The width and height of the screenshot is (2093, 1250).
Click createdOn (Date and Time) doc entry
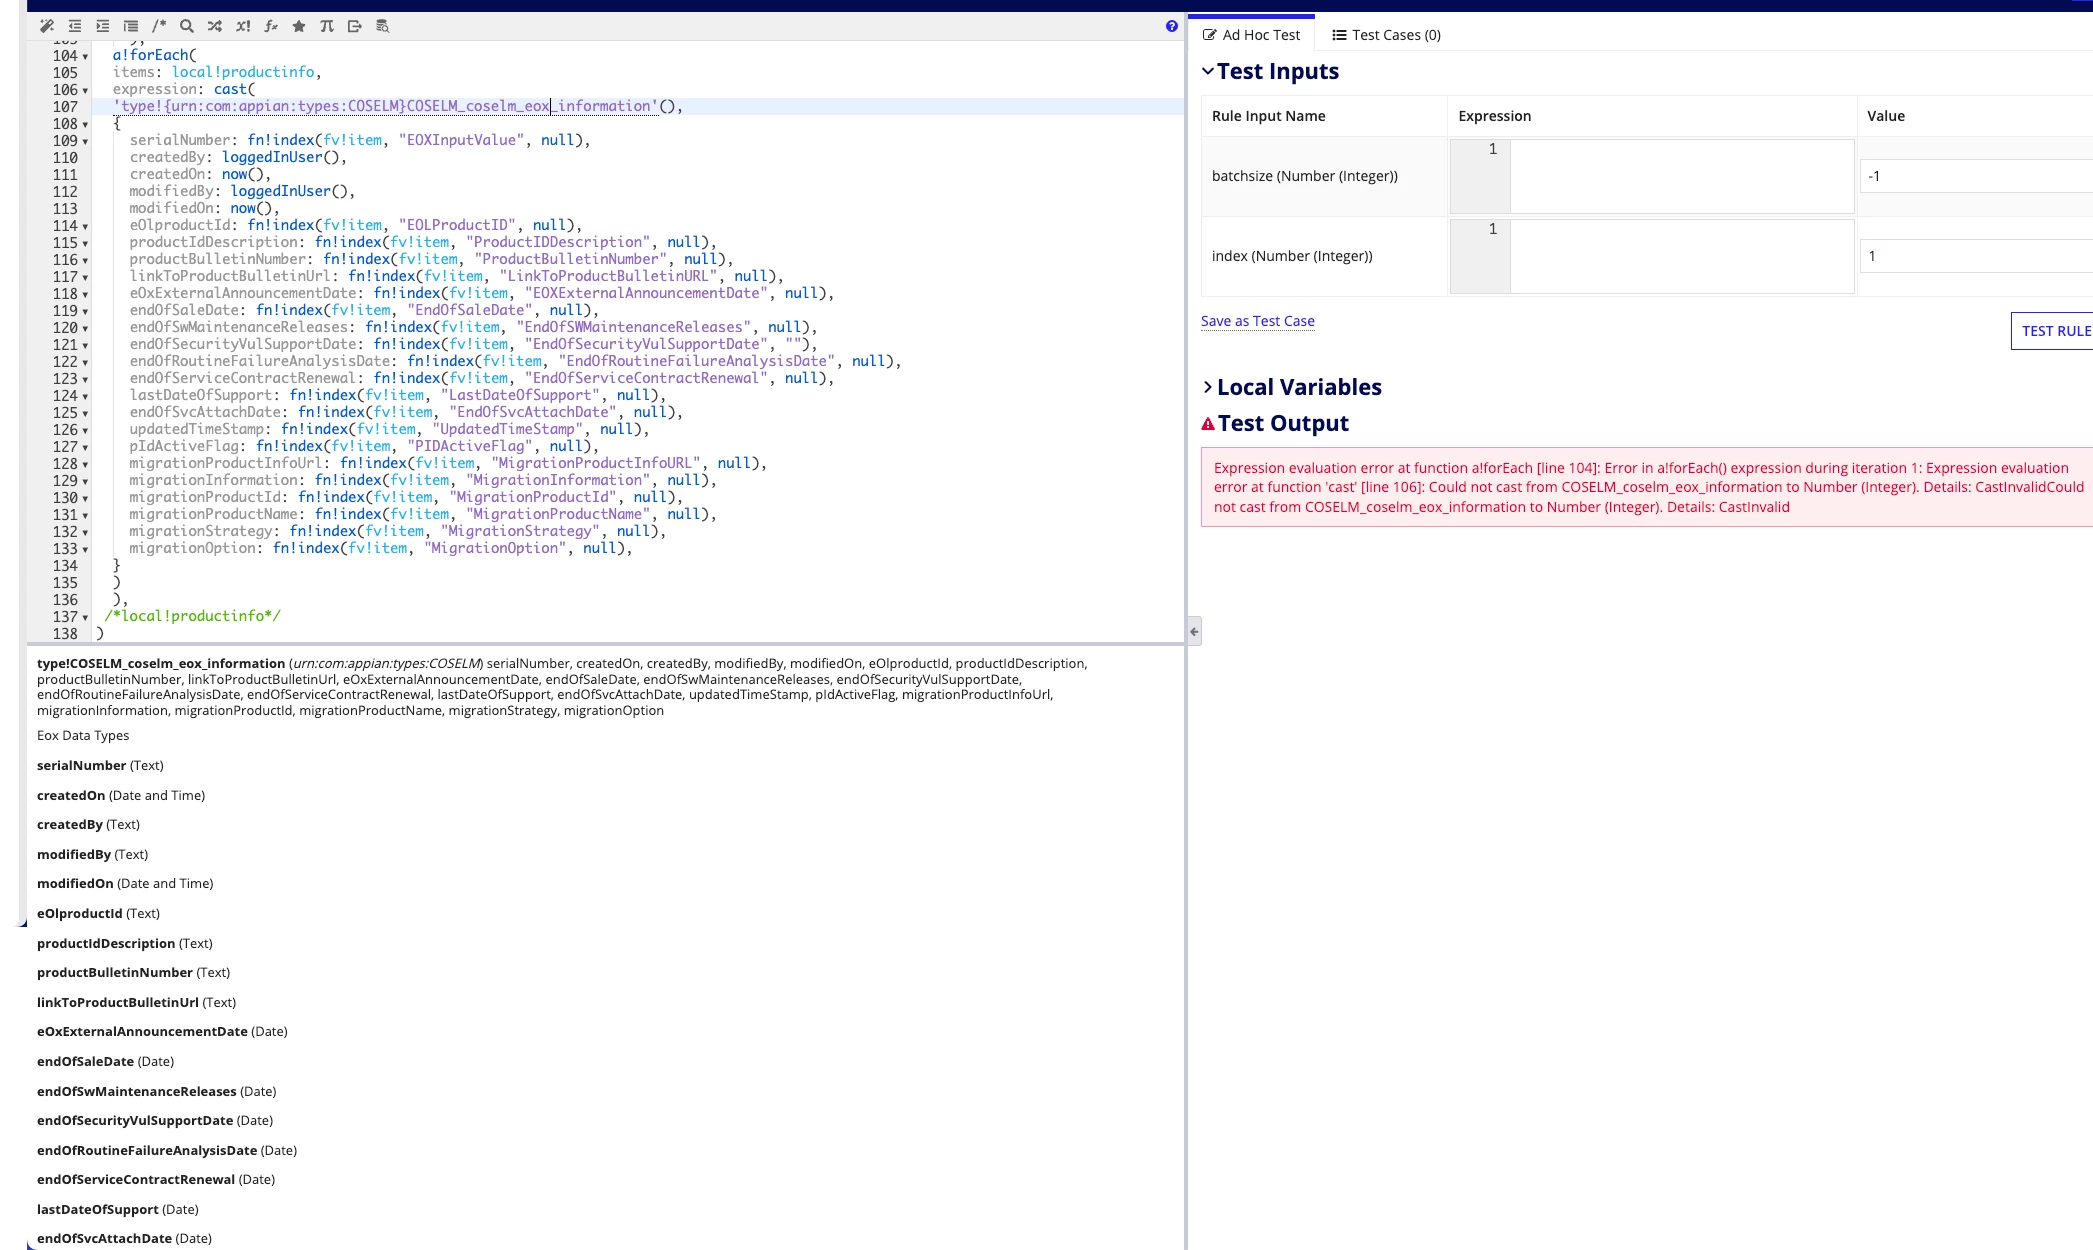(121, 795)
